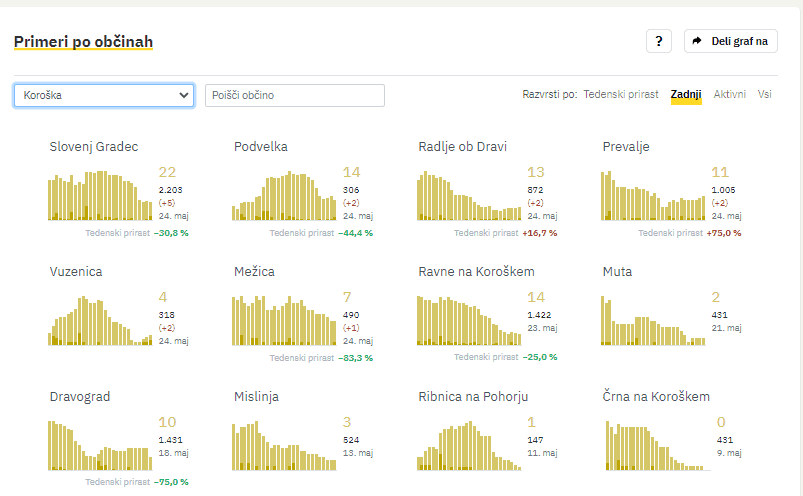Select the 'Zadnji' sort option
The width and height of the screenshot is (803, 496).
click(686, 95)
